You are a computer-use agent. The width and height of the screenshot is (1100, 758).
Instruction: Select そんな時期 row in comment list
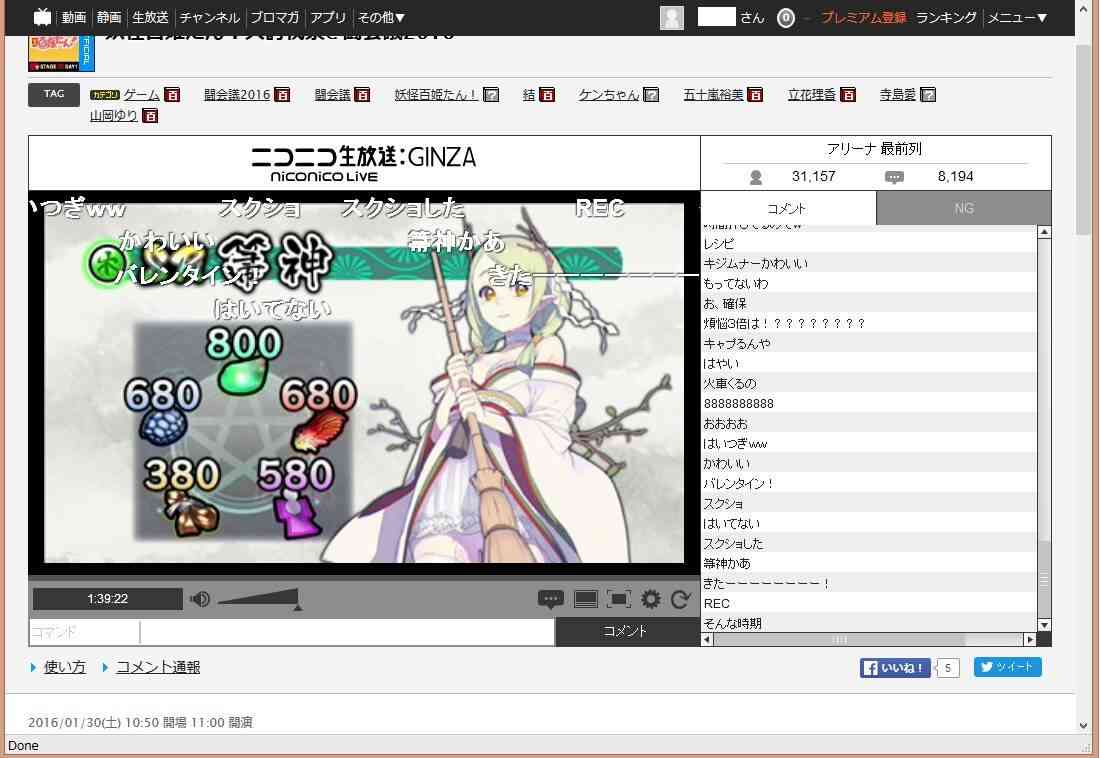(x=869, y=623)
